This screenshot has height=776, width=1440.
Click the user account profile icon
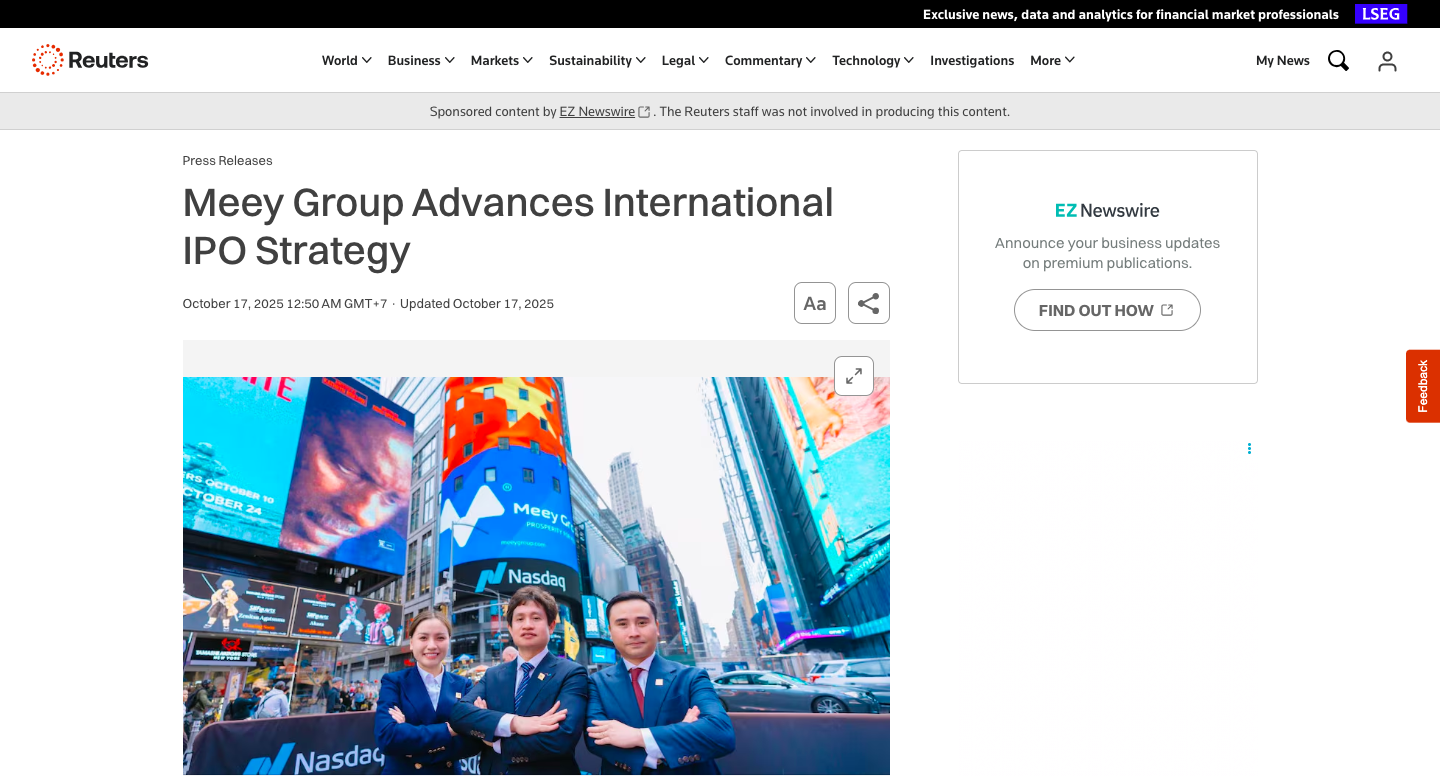click(x=1387, y=61)
